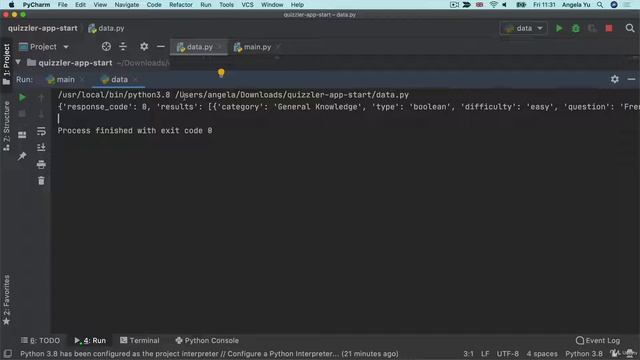Screen dimensions: 640x360
Task: Close the main.py editor tab
Action: pos(278,47)
